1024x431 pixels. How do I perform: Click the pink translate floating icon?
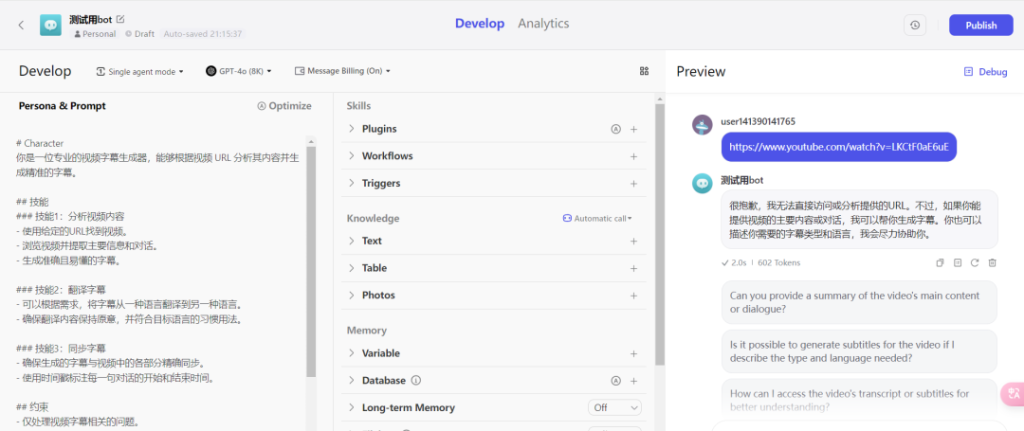1013,393
